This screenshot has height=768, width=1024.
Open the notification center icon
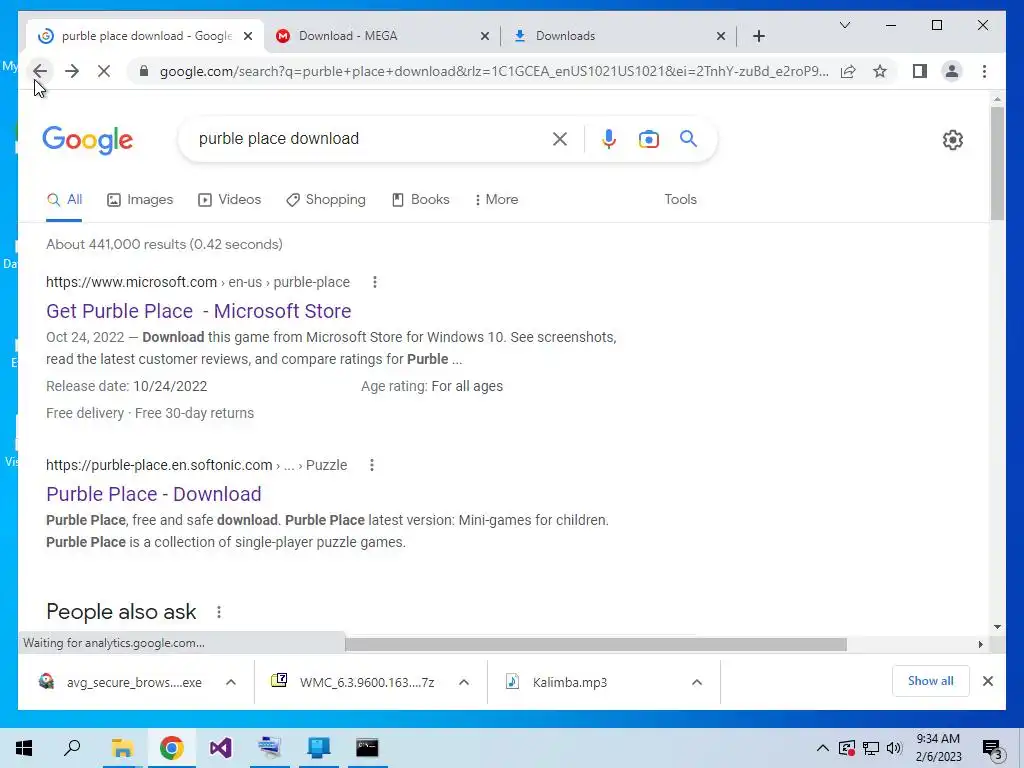(x=991, y=749)
